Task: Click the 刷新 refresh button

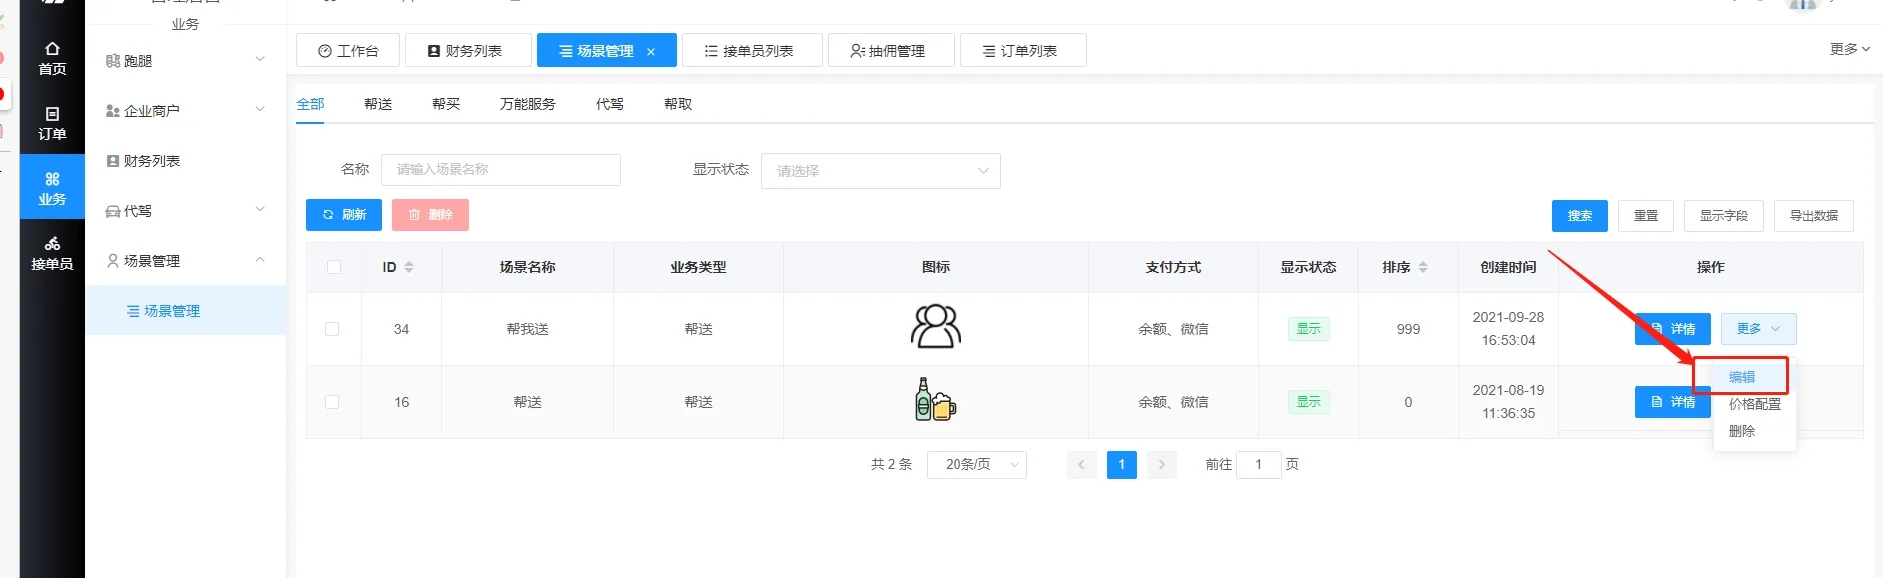Action: (344, 215)
